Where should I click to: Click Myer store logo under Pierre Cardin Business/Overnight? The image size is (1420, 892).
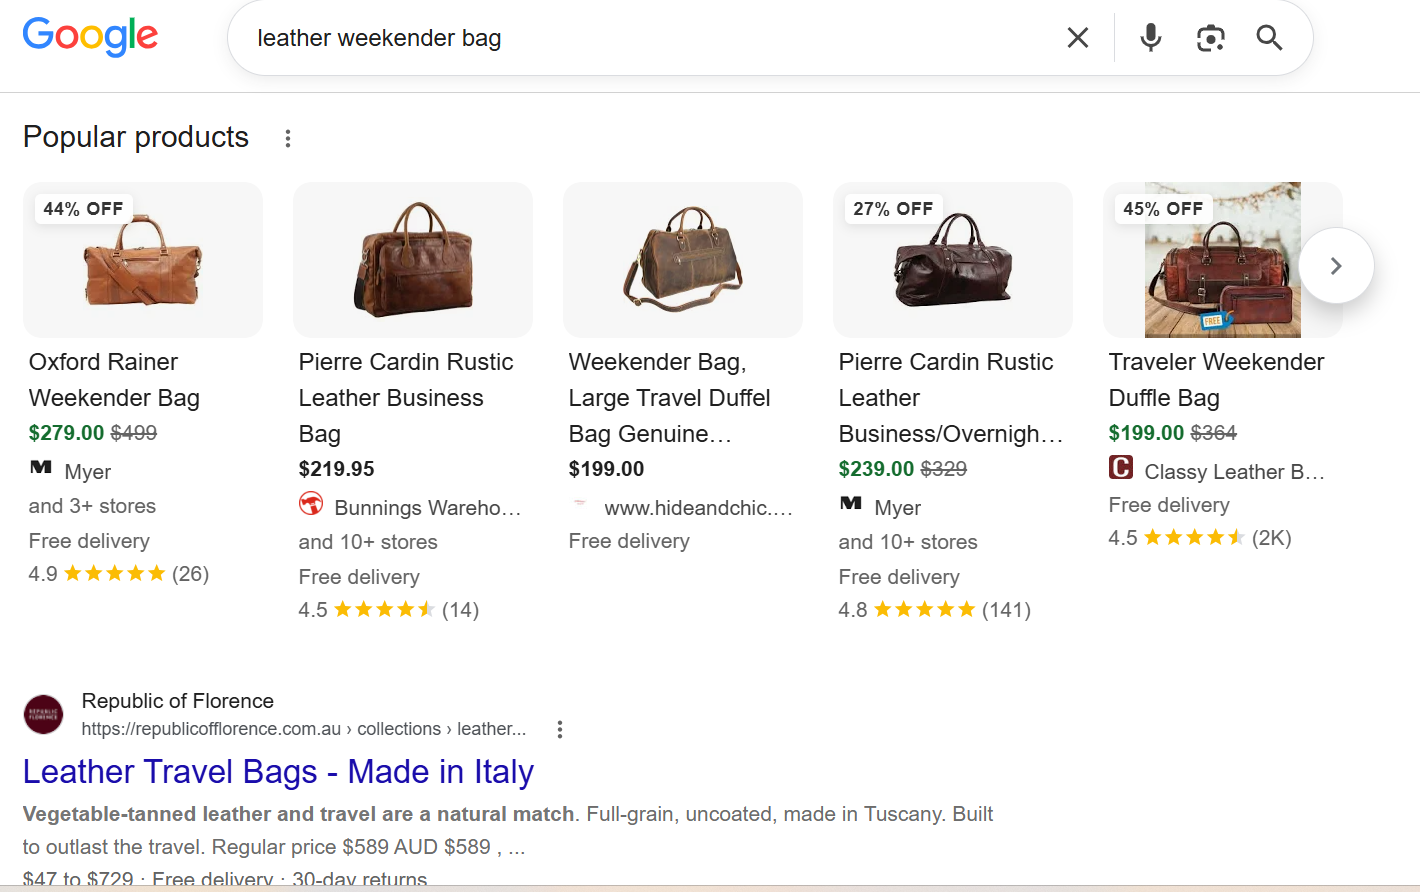(851, 503)
